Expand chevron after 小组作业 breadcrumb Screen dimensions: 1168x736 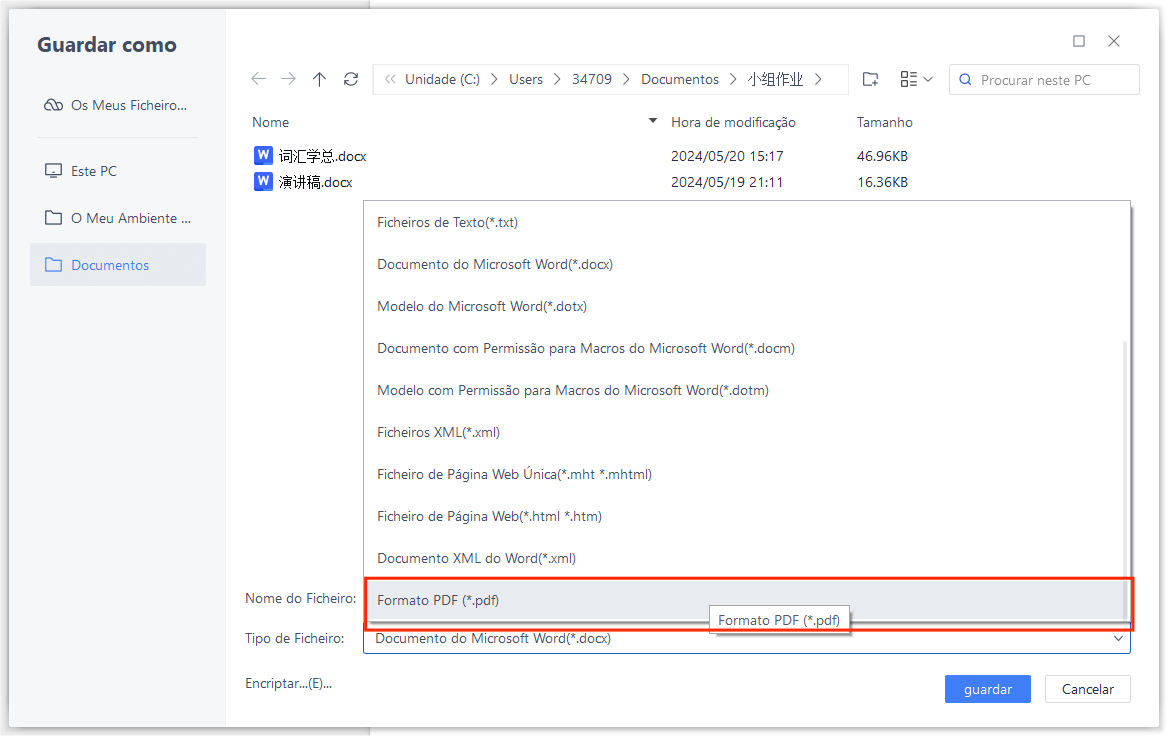819,79
